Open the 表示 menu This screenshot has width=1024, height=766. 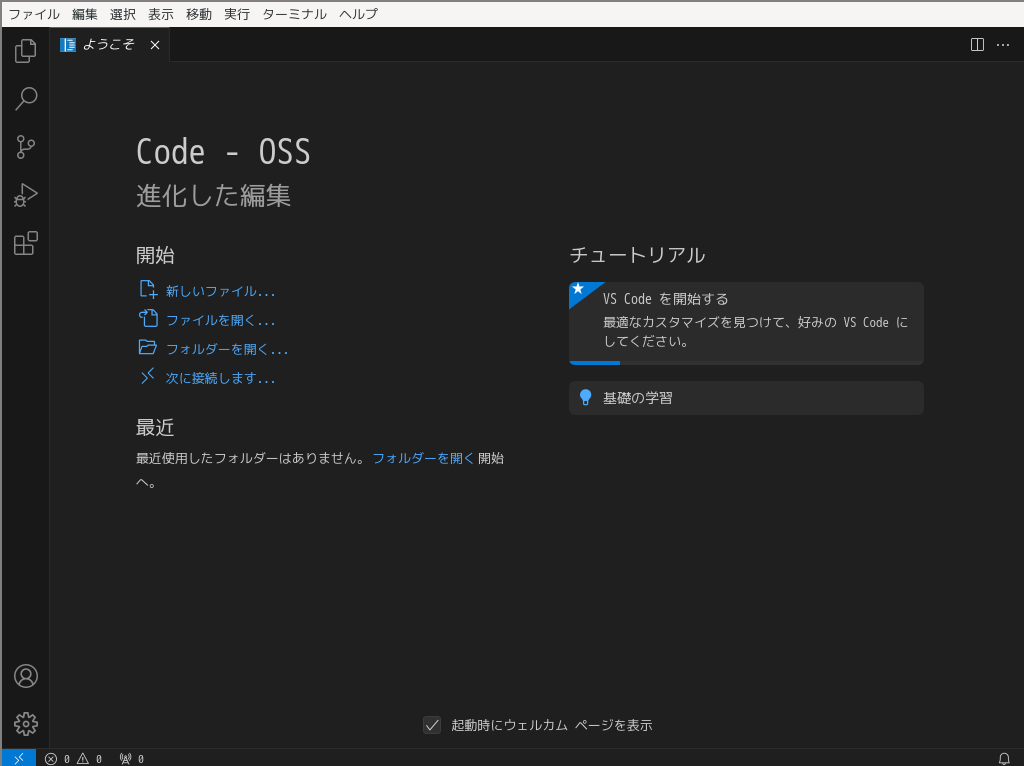pyautogui.click(x=161, y=14)
